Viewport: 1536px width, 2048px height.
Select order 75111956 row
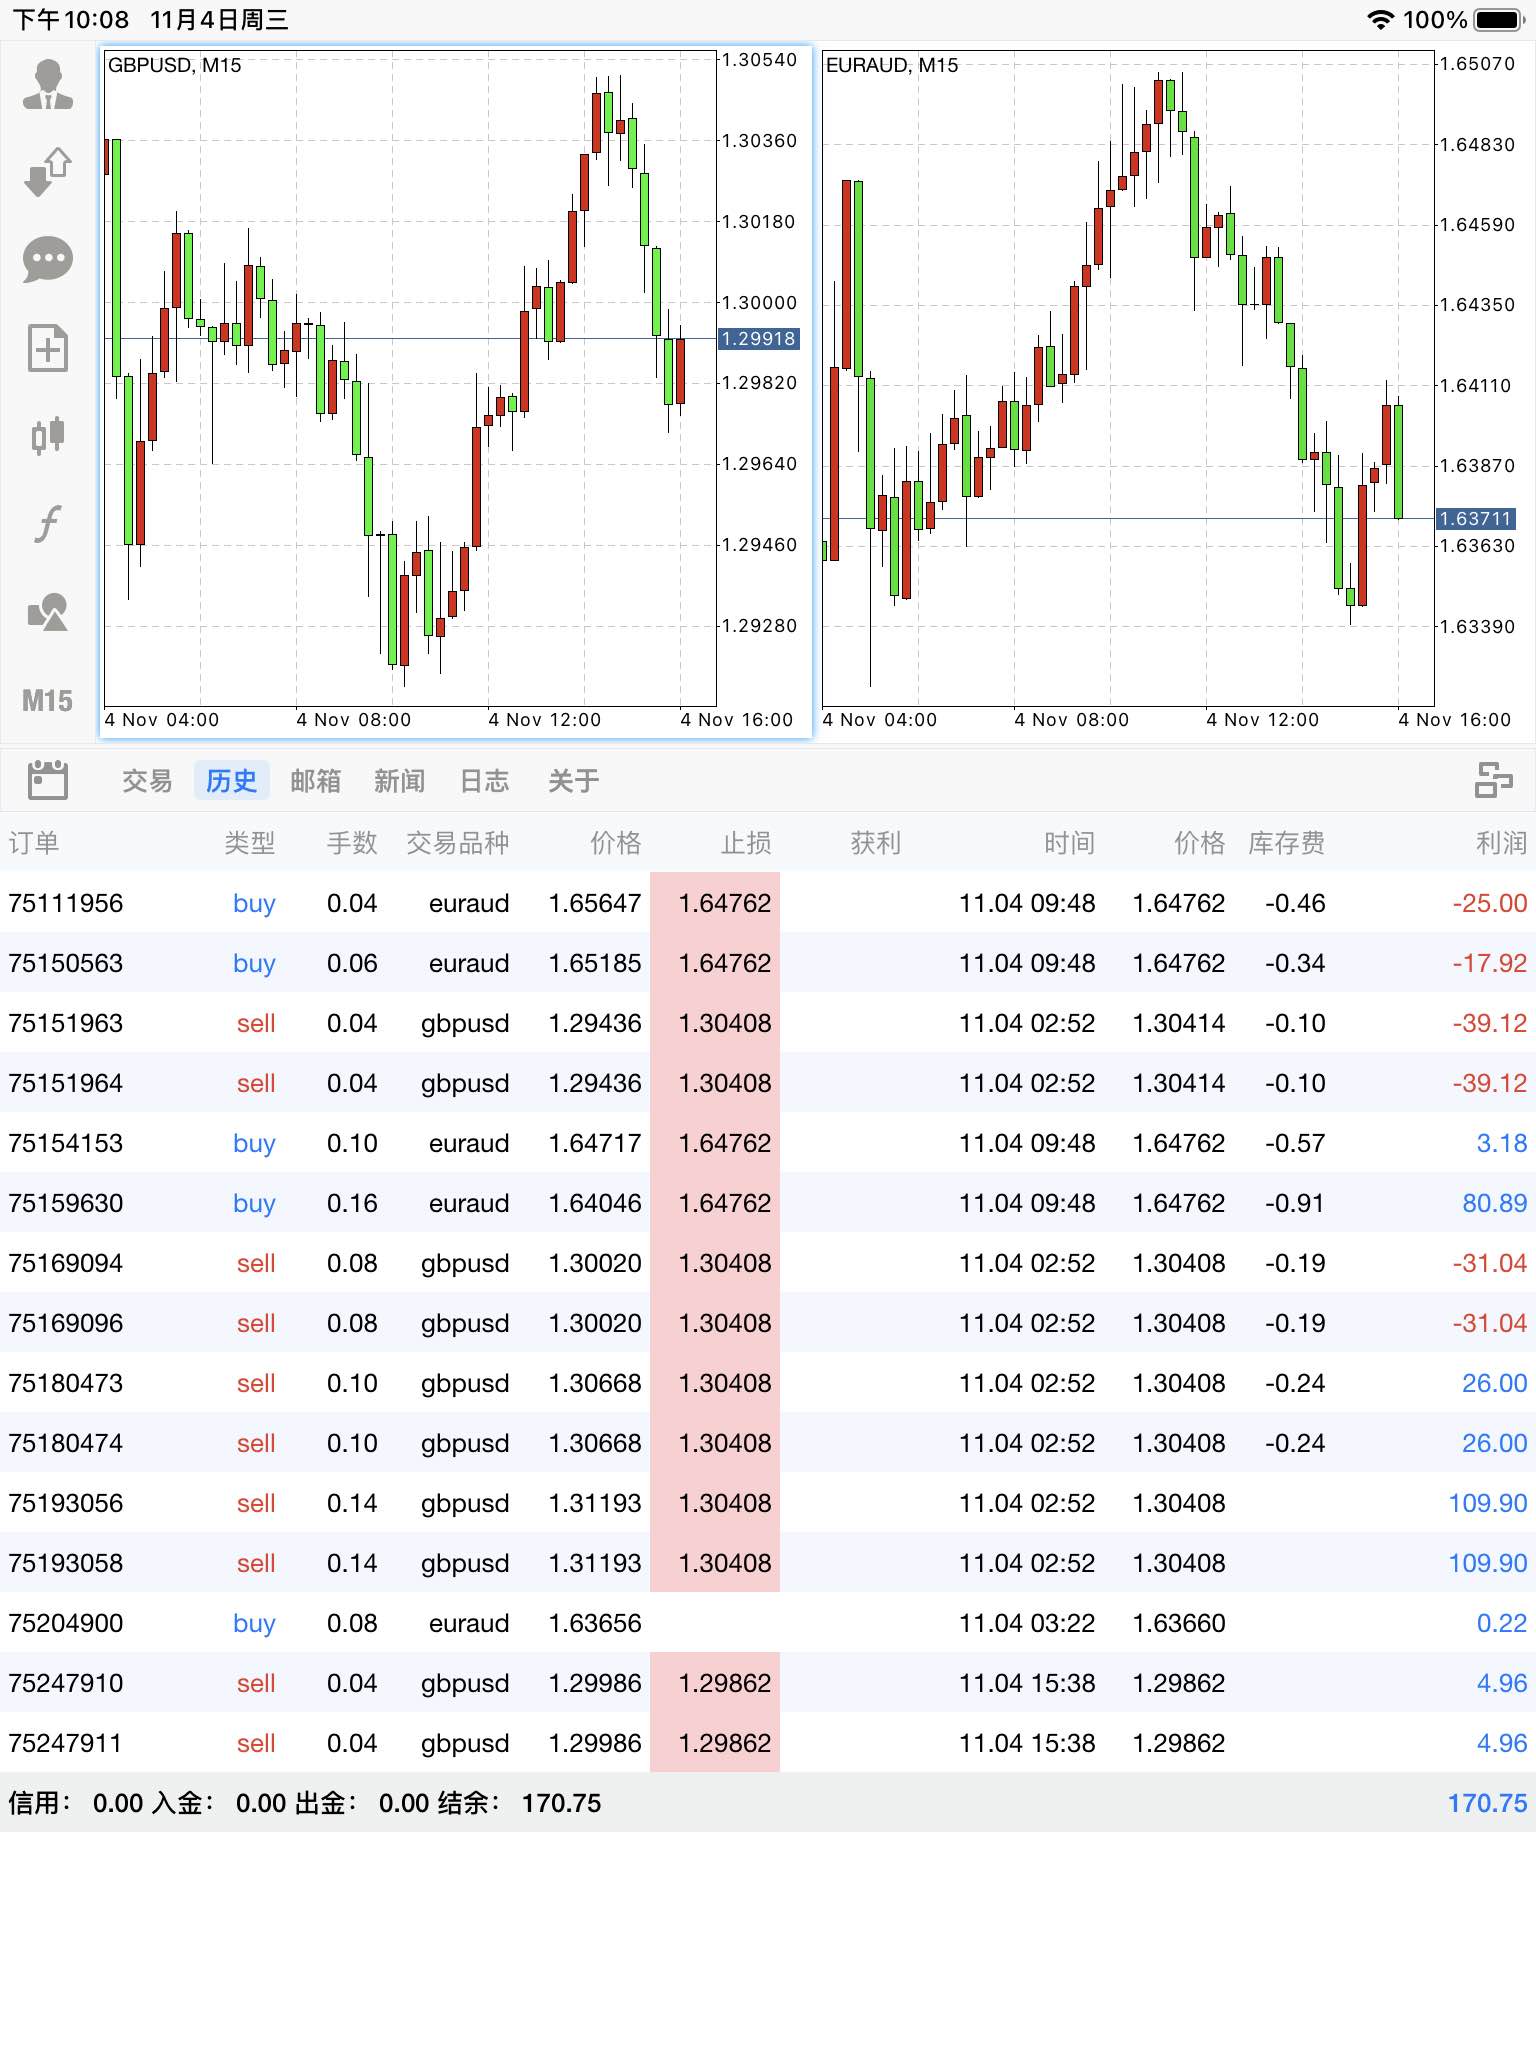pyautogui.click(x=768, y=903)
